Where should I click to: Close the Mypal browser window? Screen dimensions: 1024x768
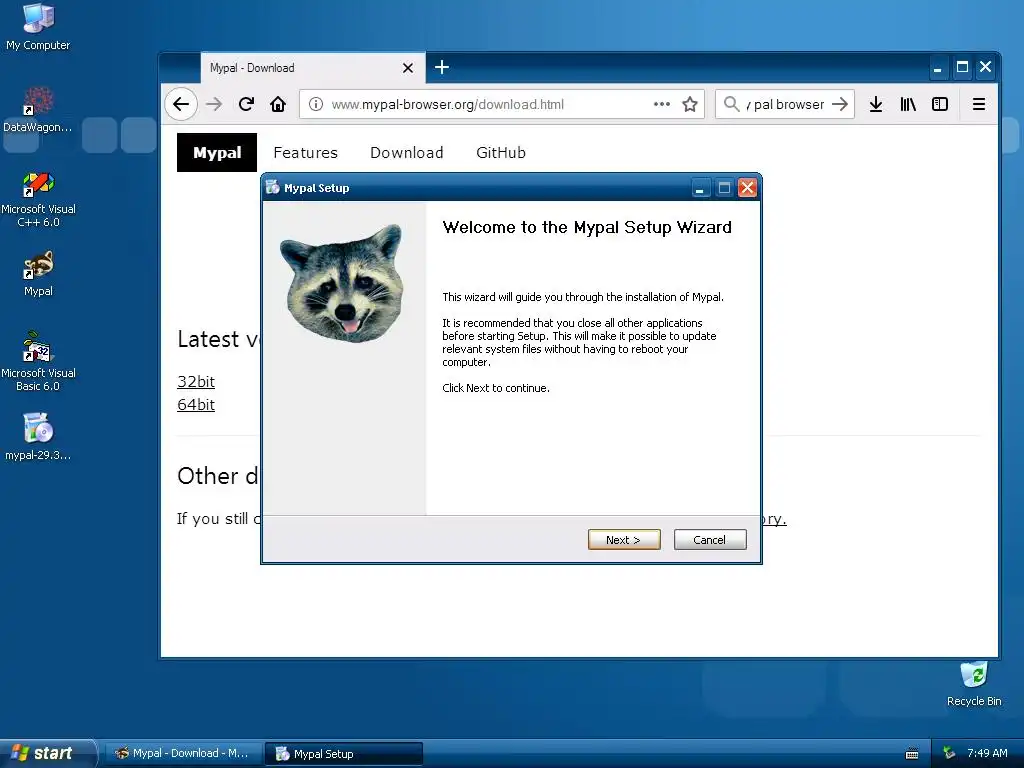click(985, 67)
